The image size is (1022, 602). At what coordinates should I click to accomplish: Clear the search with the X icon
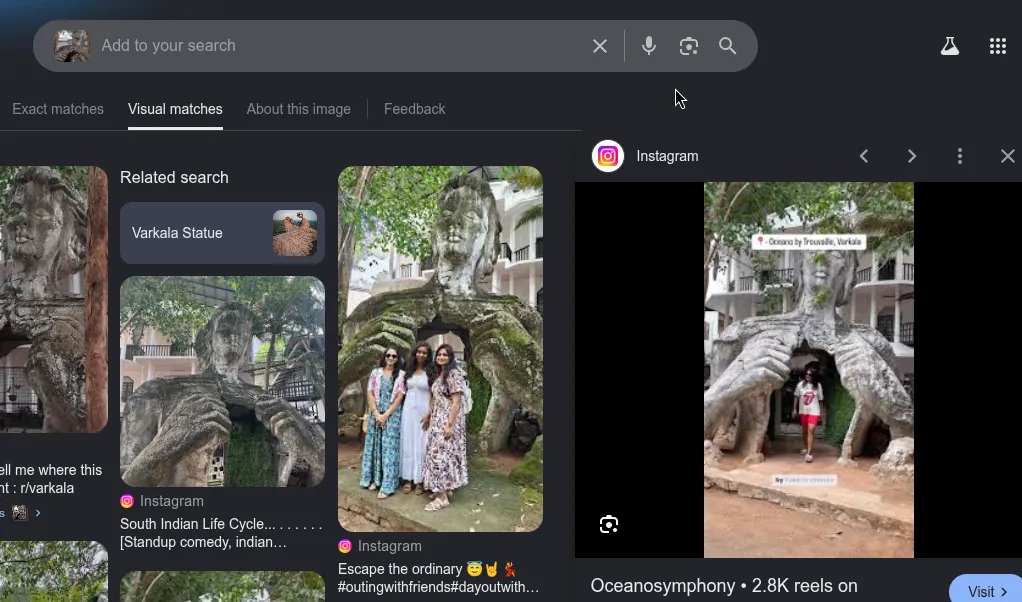600,46
